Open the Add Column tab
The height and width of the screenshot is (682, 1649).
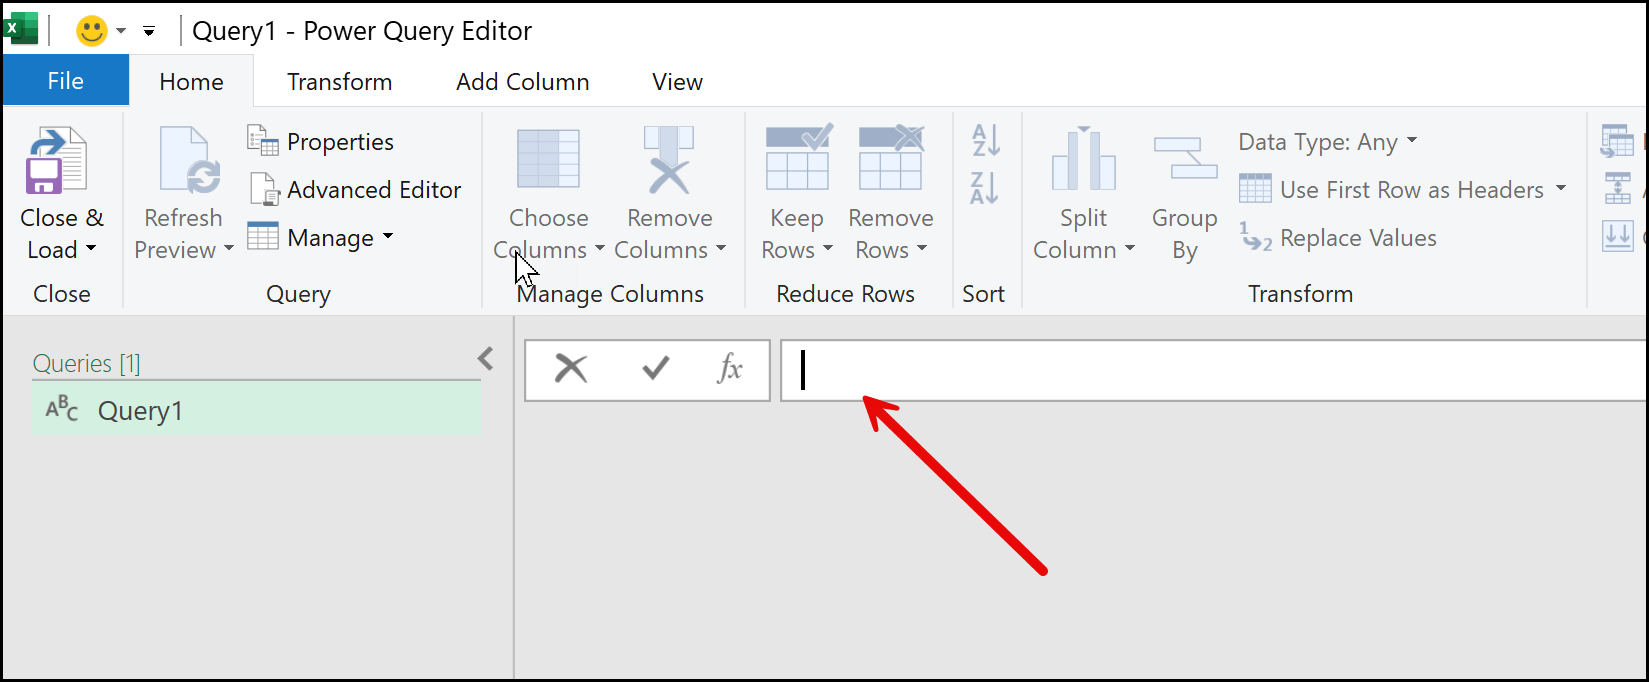tap(522, 82)
